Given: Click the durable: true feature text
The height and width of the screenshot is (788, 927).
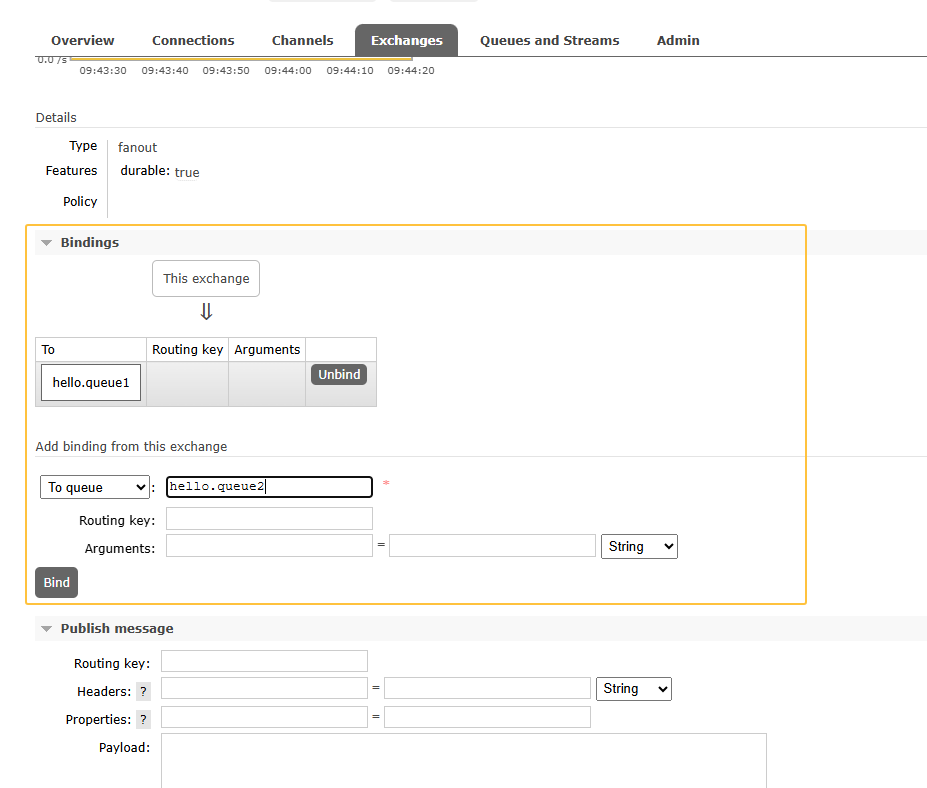Looking at the screenshot, I should (x=160, y=171).
